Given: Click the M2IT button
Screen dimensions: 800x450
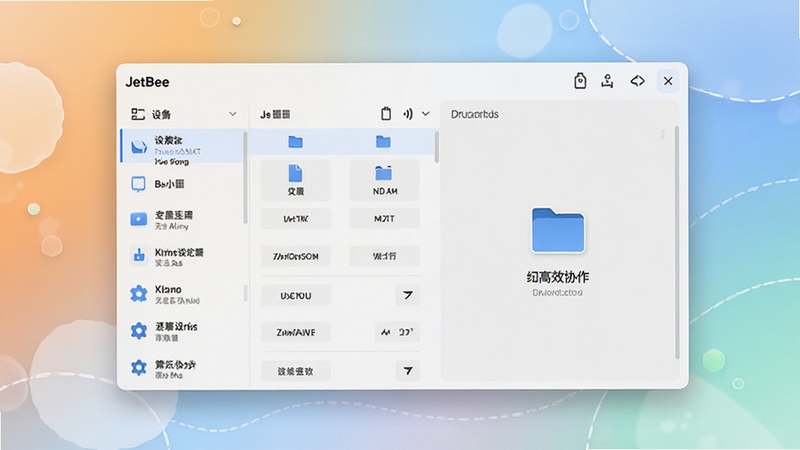Looking at the screenshot, I should click(384, 219).
